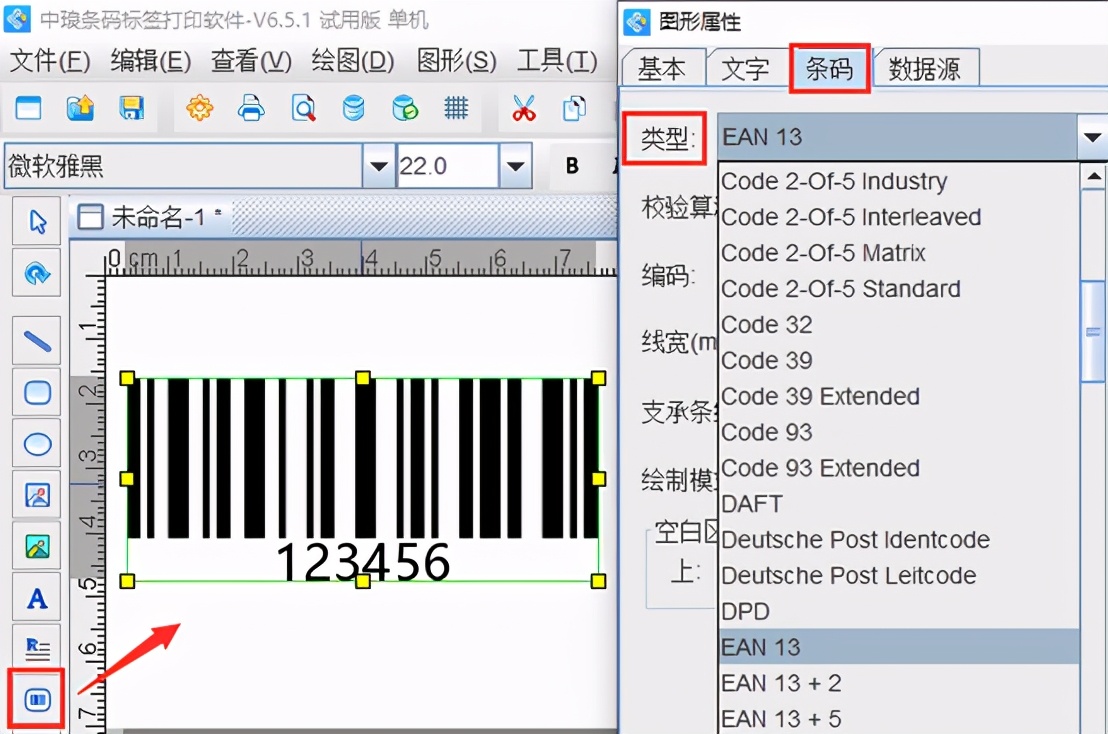This screenshot has width=1108, height=734.
Task: Open print settings via the printer icon
Action: click(250, 108)
